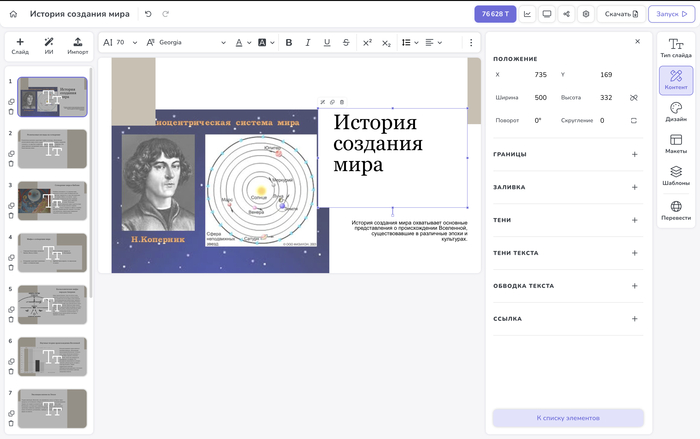Add a new slide (Слайд)
Screen dimensions: 700x439
point(20,46)
